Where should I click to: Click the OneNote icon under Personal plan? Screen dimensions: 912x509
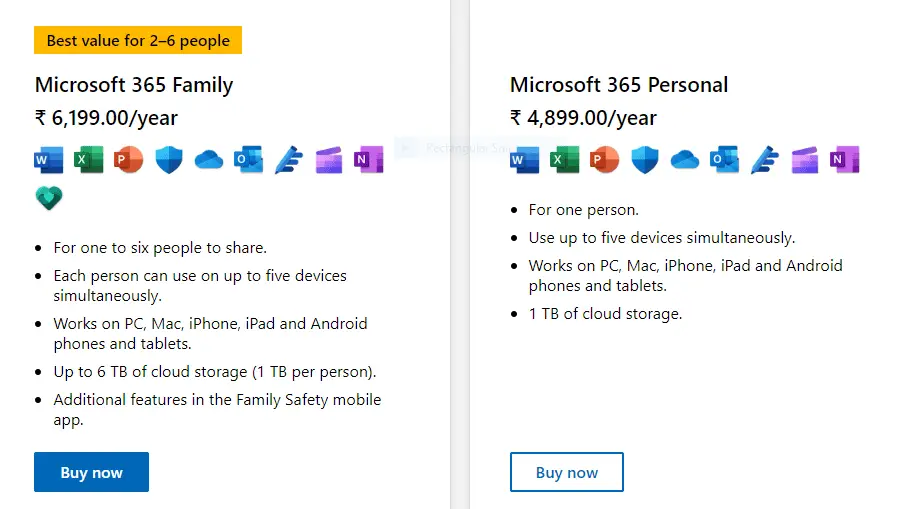click(x=845, y=159)
